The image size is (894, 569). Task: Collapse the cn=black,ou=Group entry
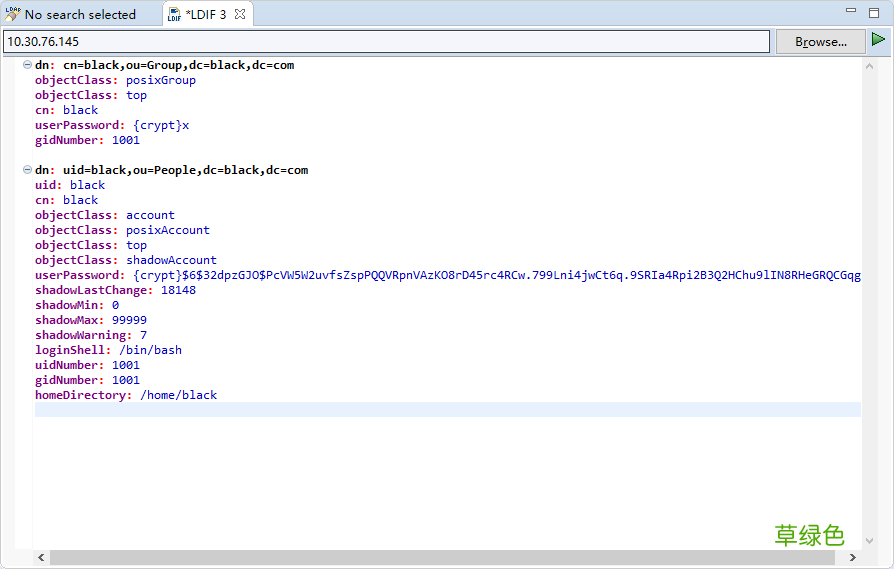click(27, 65)
